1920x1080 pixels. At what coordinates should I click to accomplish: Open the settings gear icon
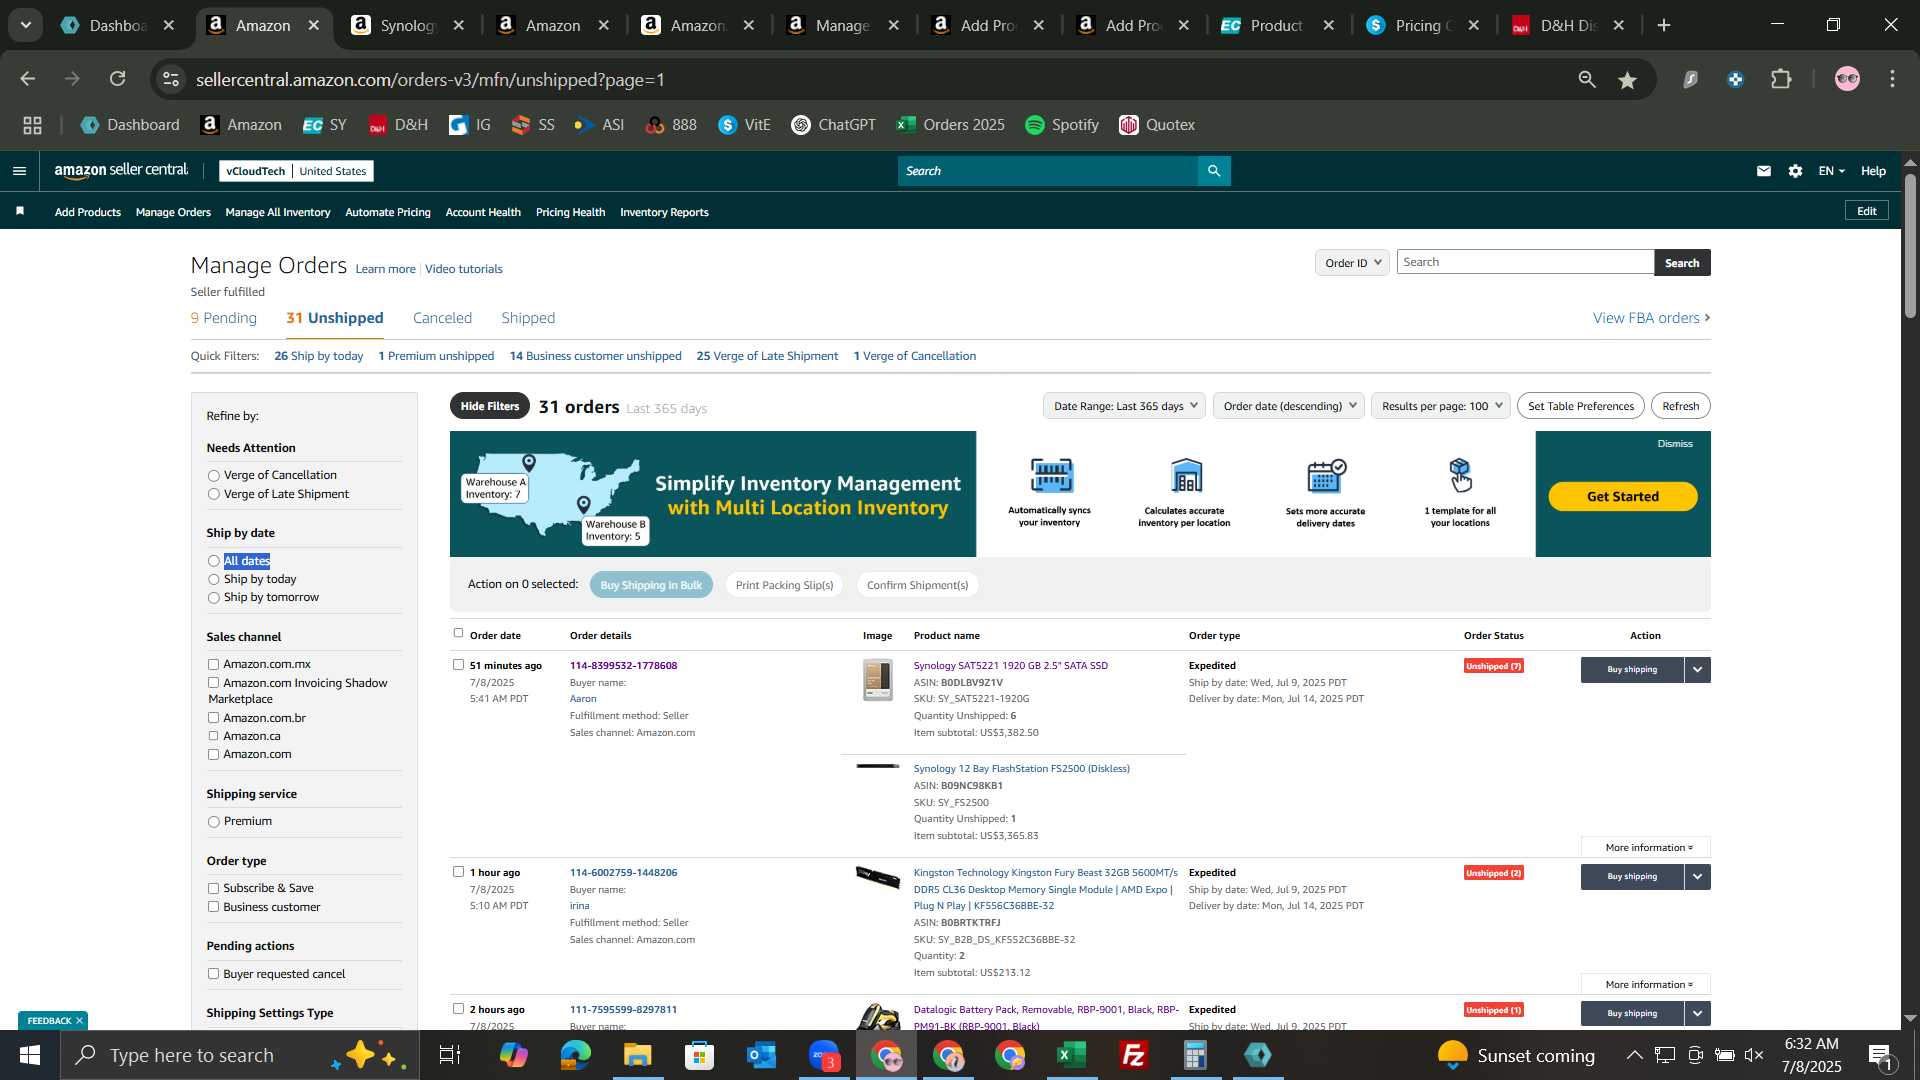pos(1796,171)
